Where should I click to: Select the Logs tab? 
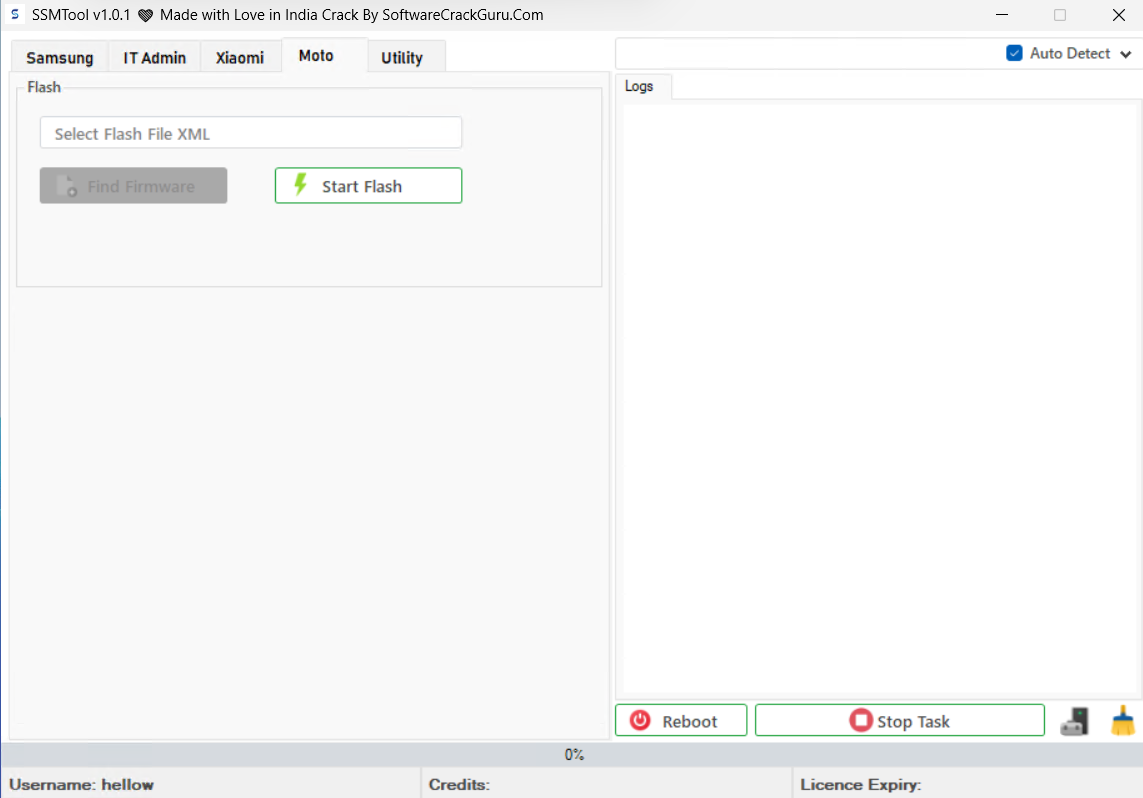click(639, 86)
